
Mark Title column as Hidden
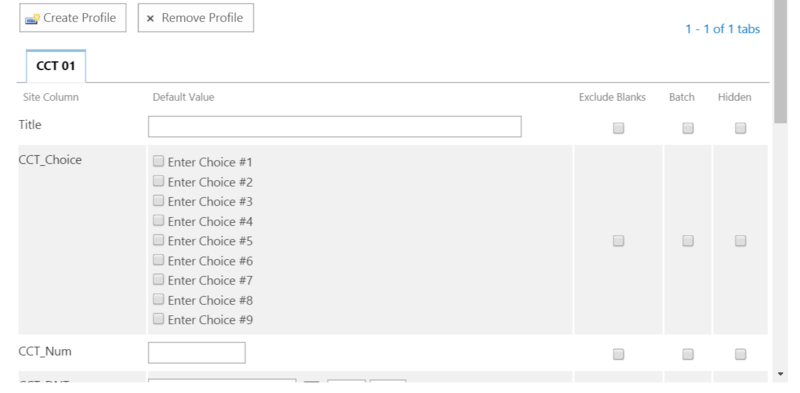coord(740,128)
